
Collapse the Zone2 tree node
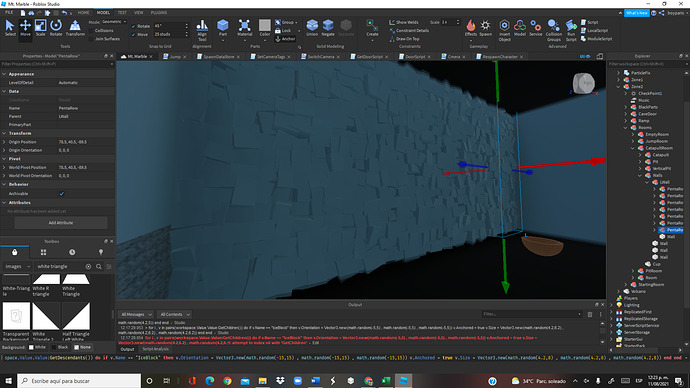[x=618, y=87]
